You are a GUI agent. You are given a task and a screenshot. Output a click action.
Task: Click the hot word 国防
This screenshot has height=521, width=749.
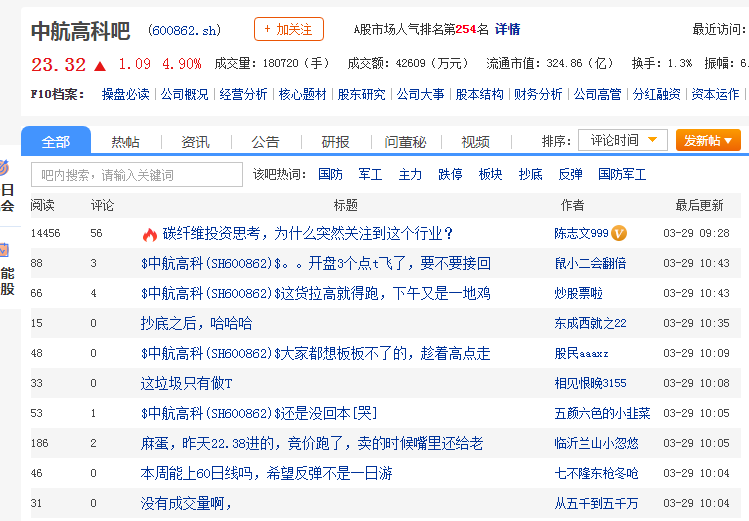331,174
